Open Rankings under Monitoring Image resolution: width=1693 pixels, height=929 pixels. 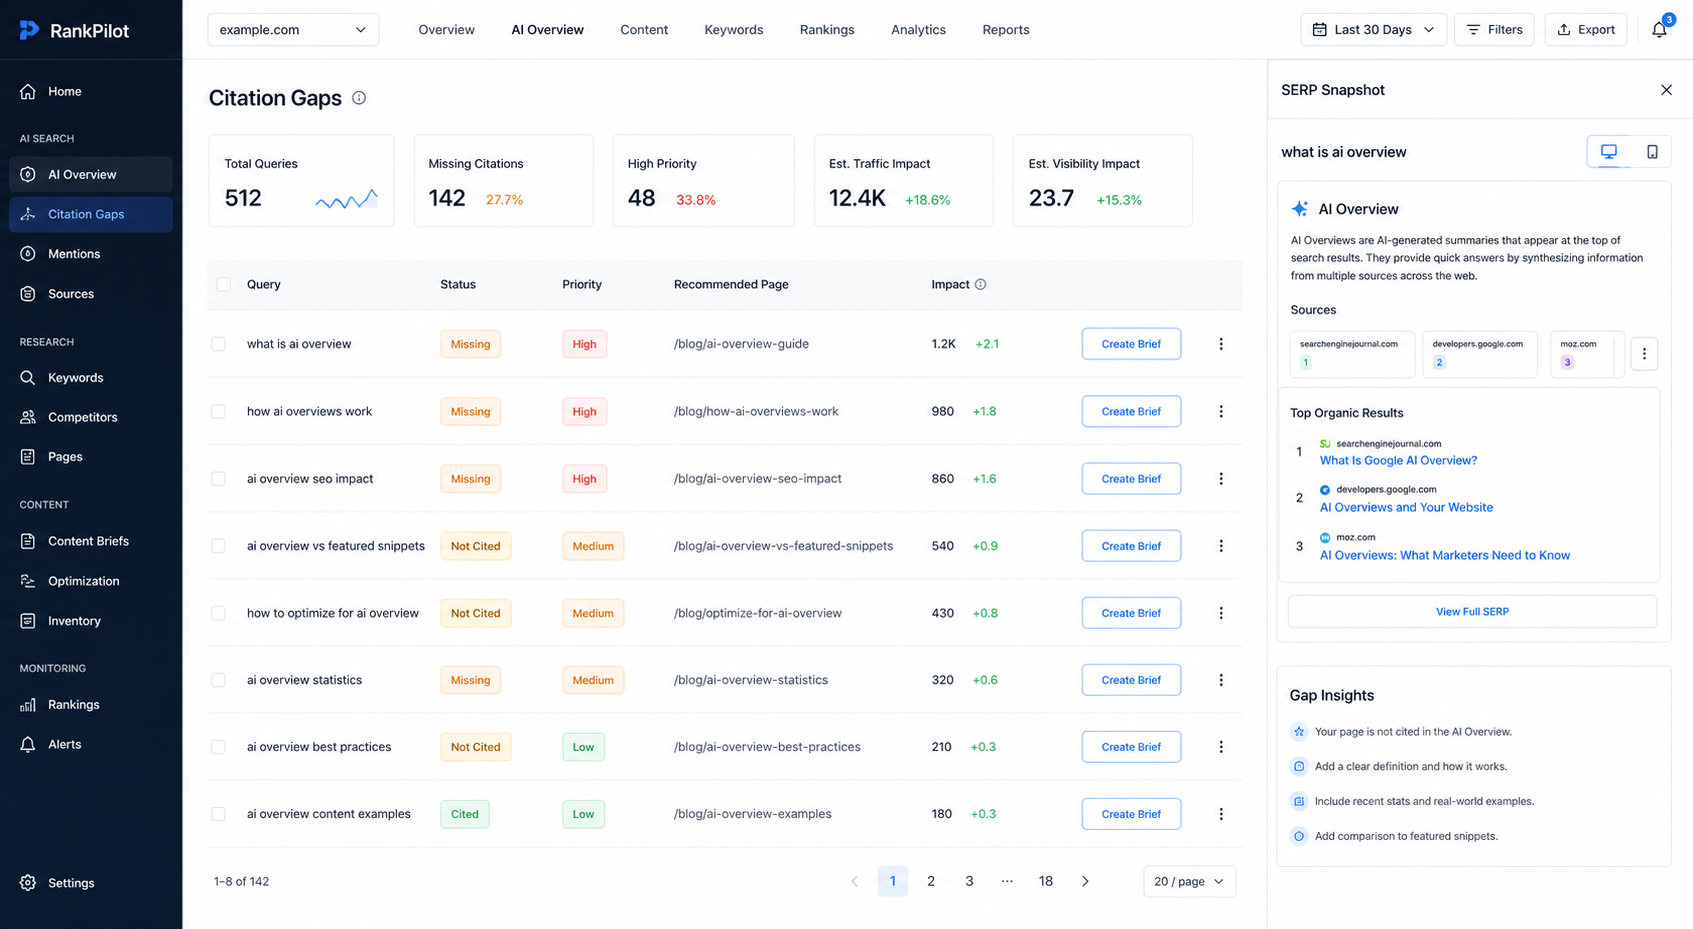pyautogui.click(x=91, y=704)
